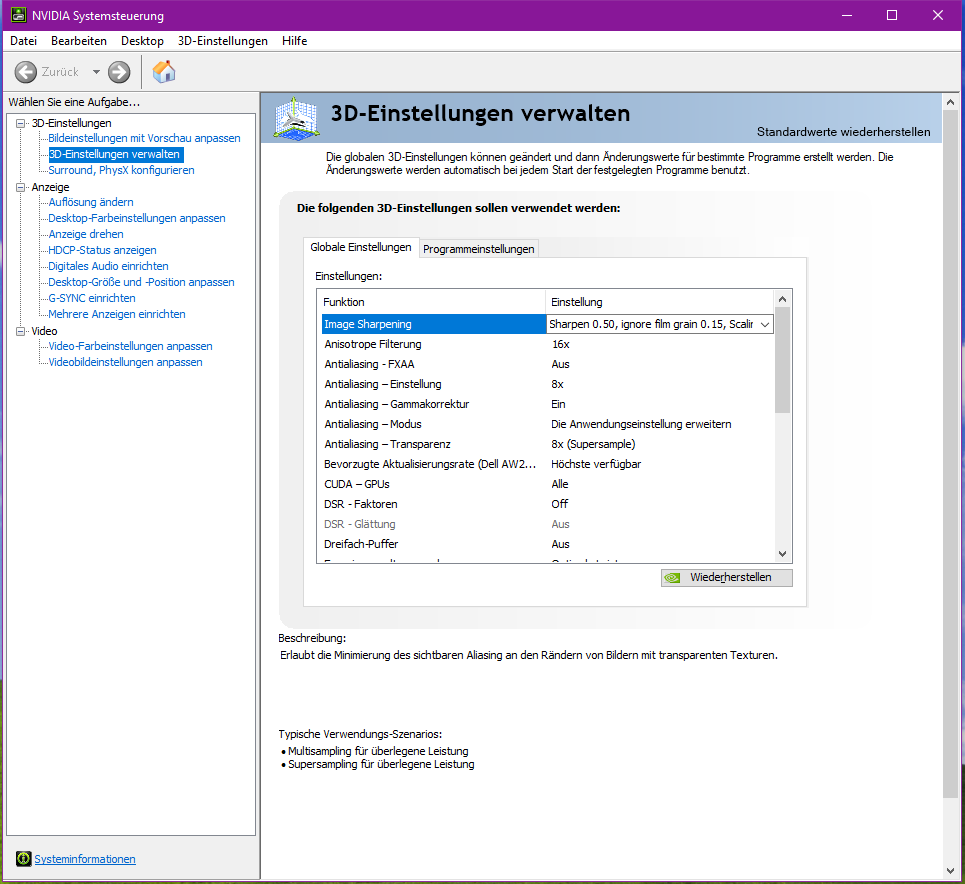Screen dimensions: 965x884
Task: Open Auflösung ändern
Action: [x=90, y=202]
